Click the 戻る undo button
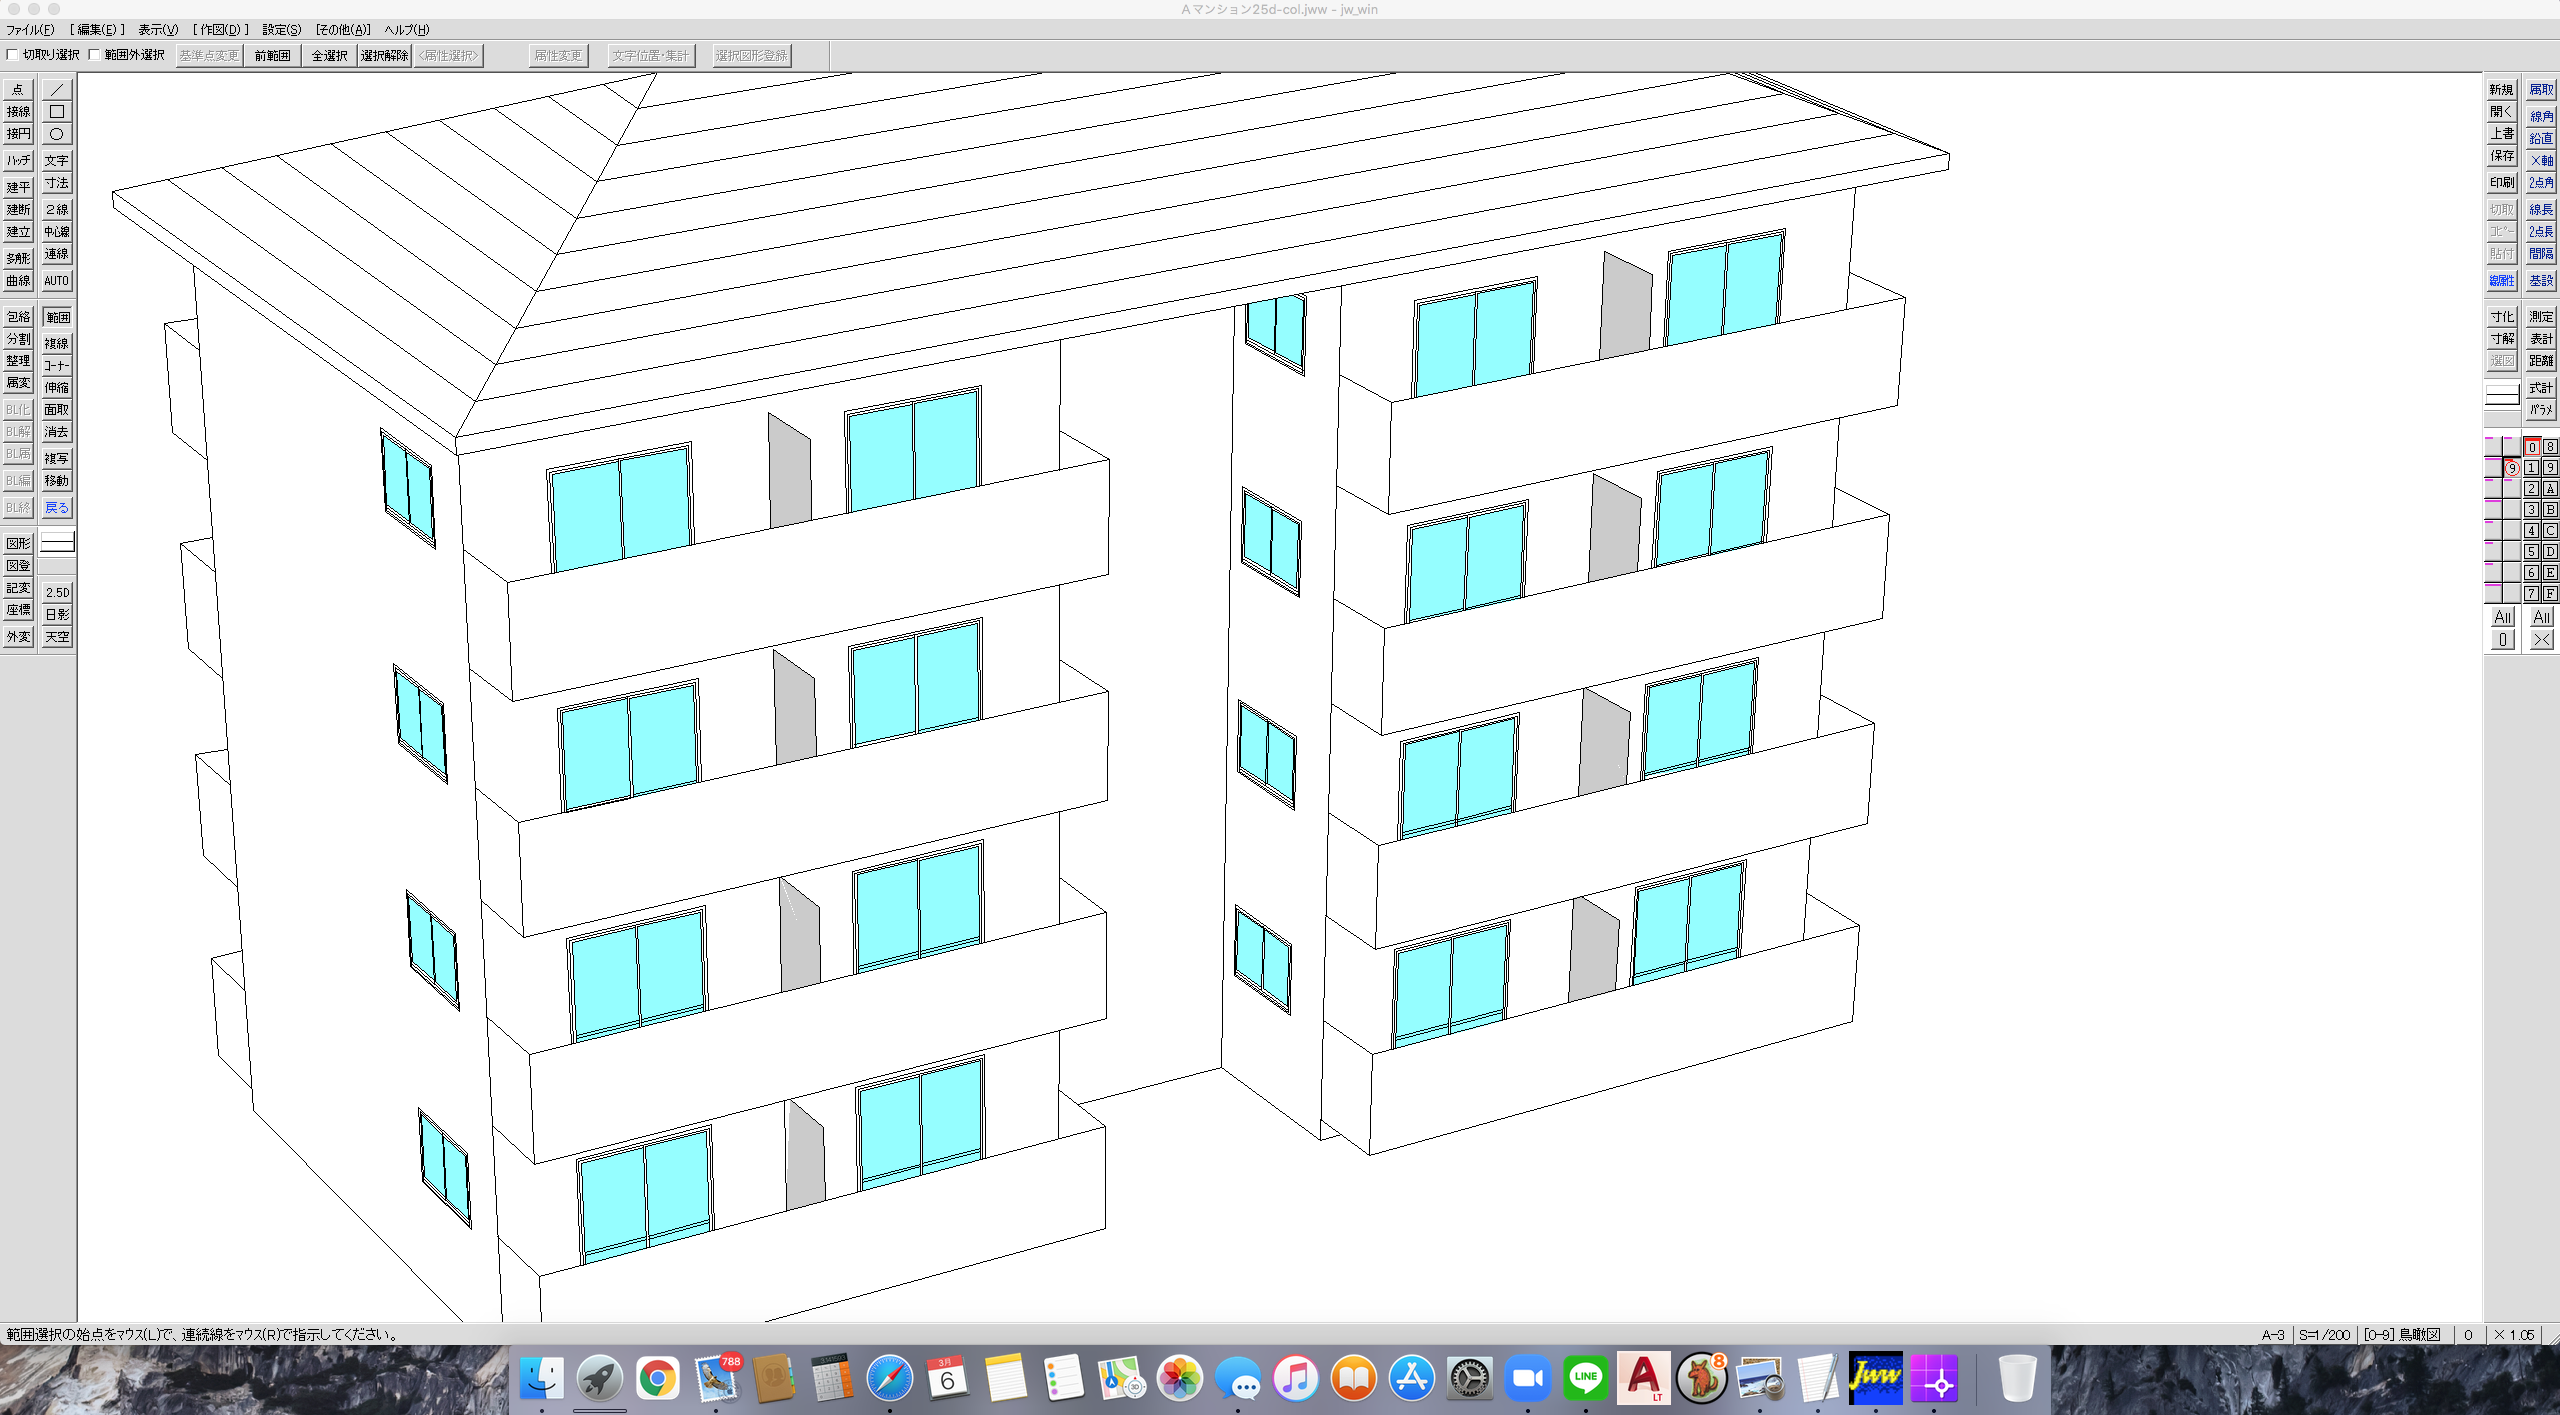 pyautogui.click(x=57, y=508)
